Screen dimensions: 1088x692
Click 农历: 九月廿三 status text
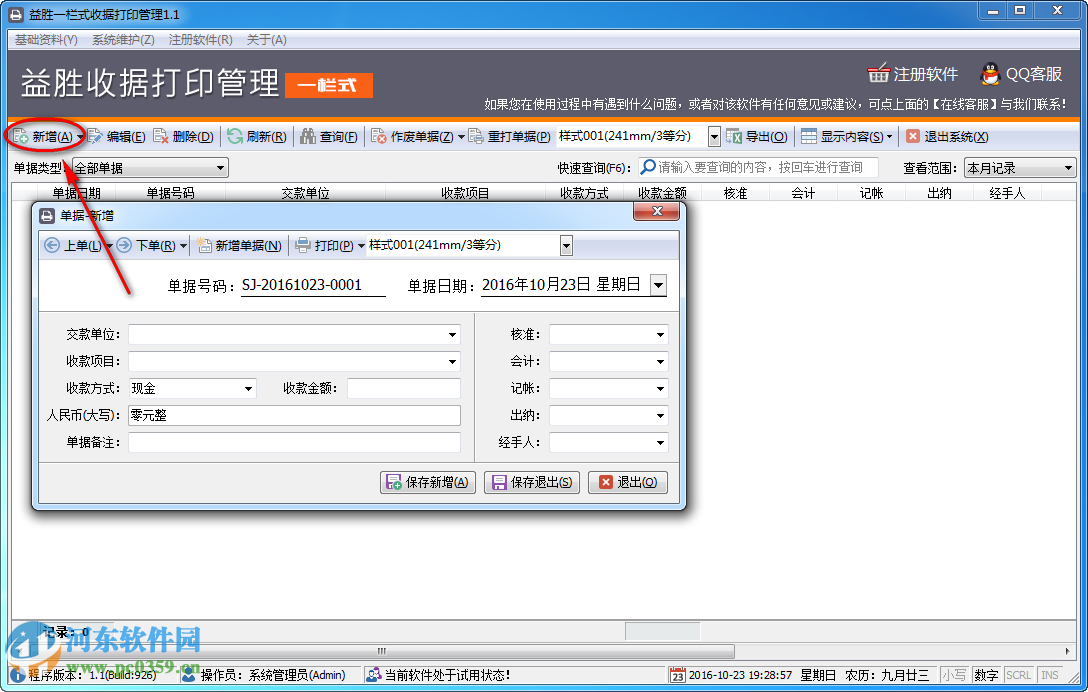click(x=887, y=675)
